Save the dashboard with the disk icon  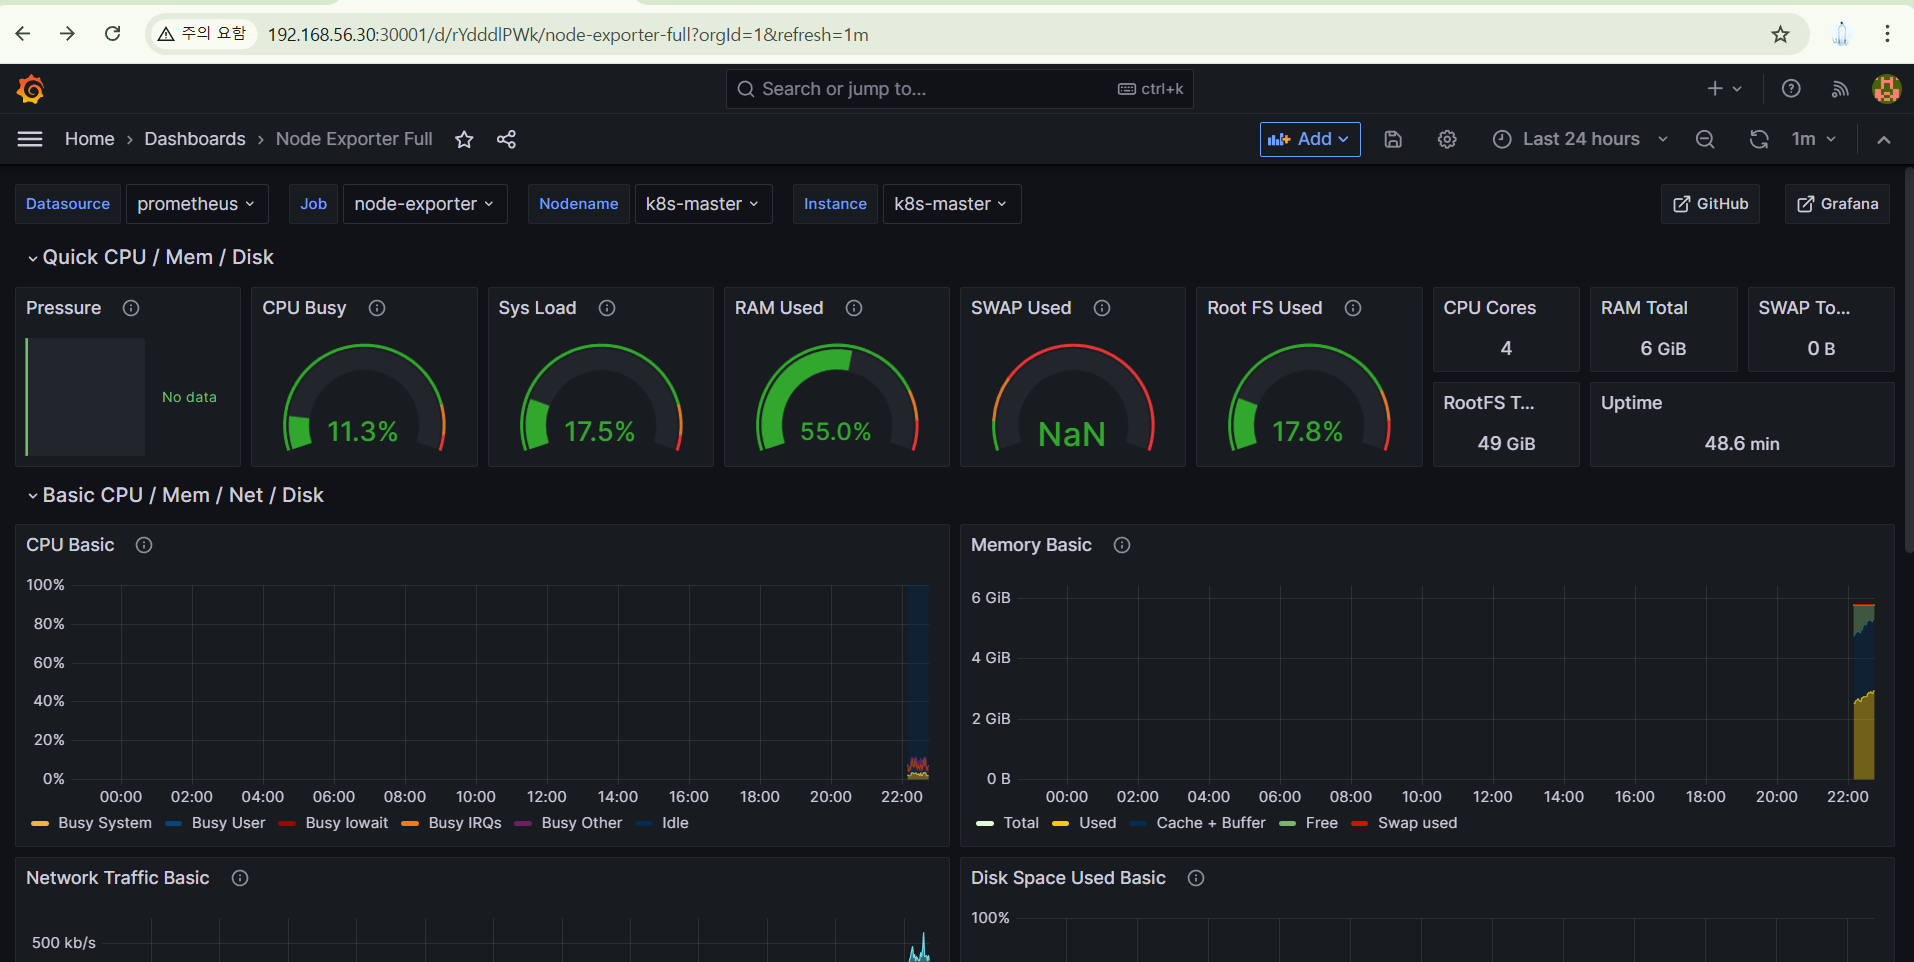[1393, 139]
